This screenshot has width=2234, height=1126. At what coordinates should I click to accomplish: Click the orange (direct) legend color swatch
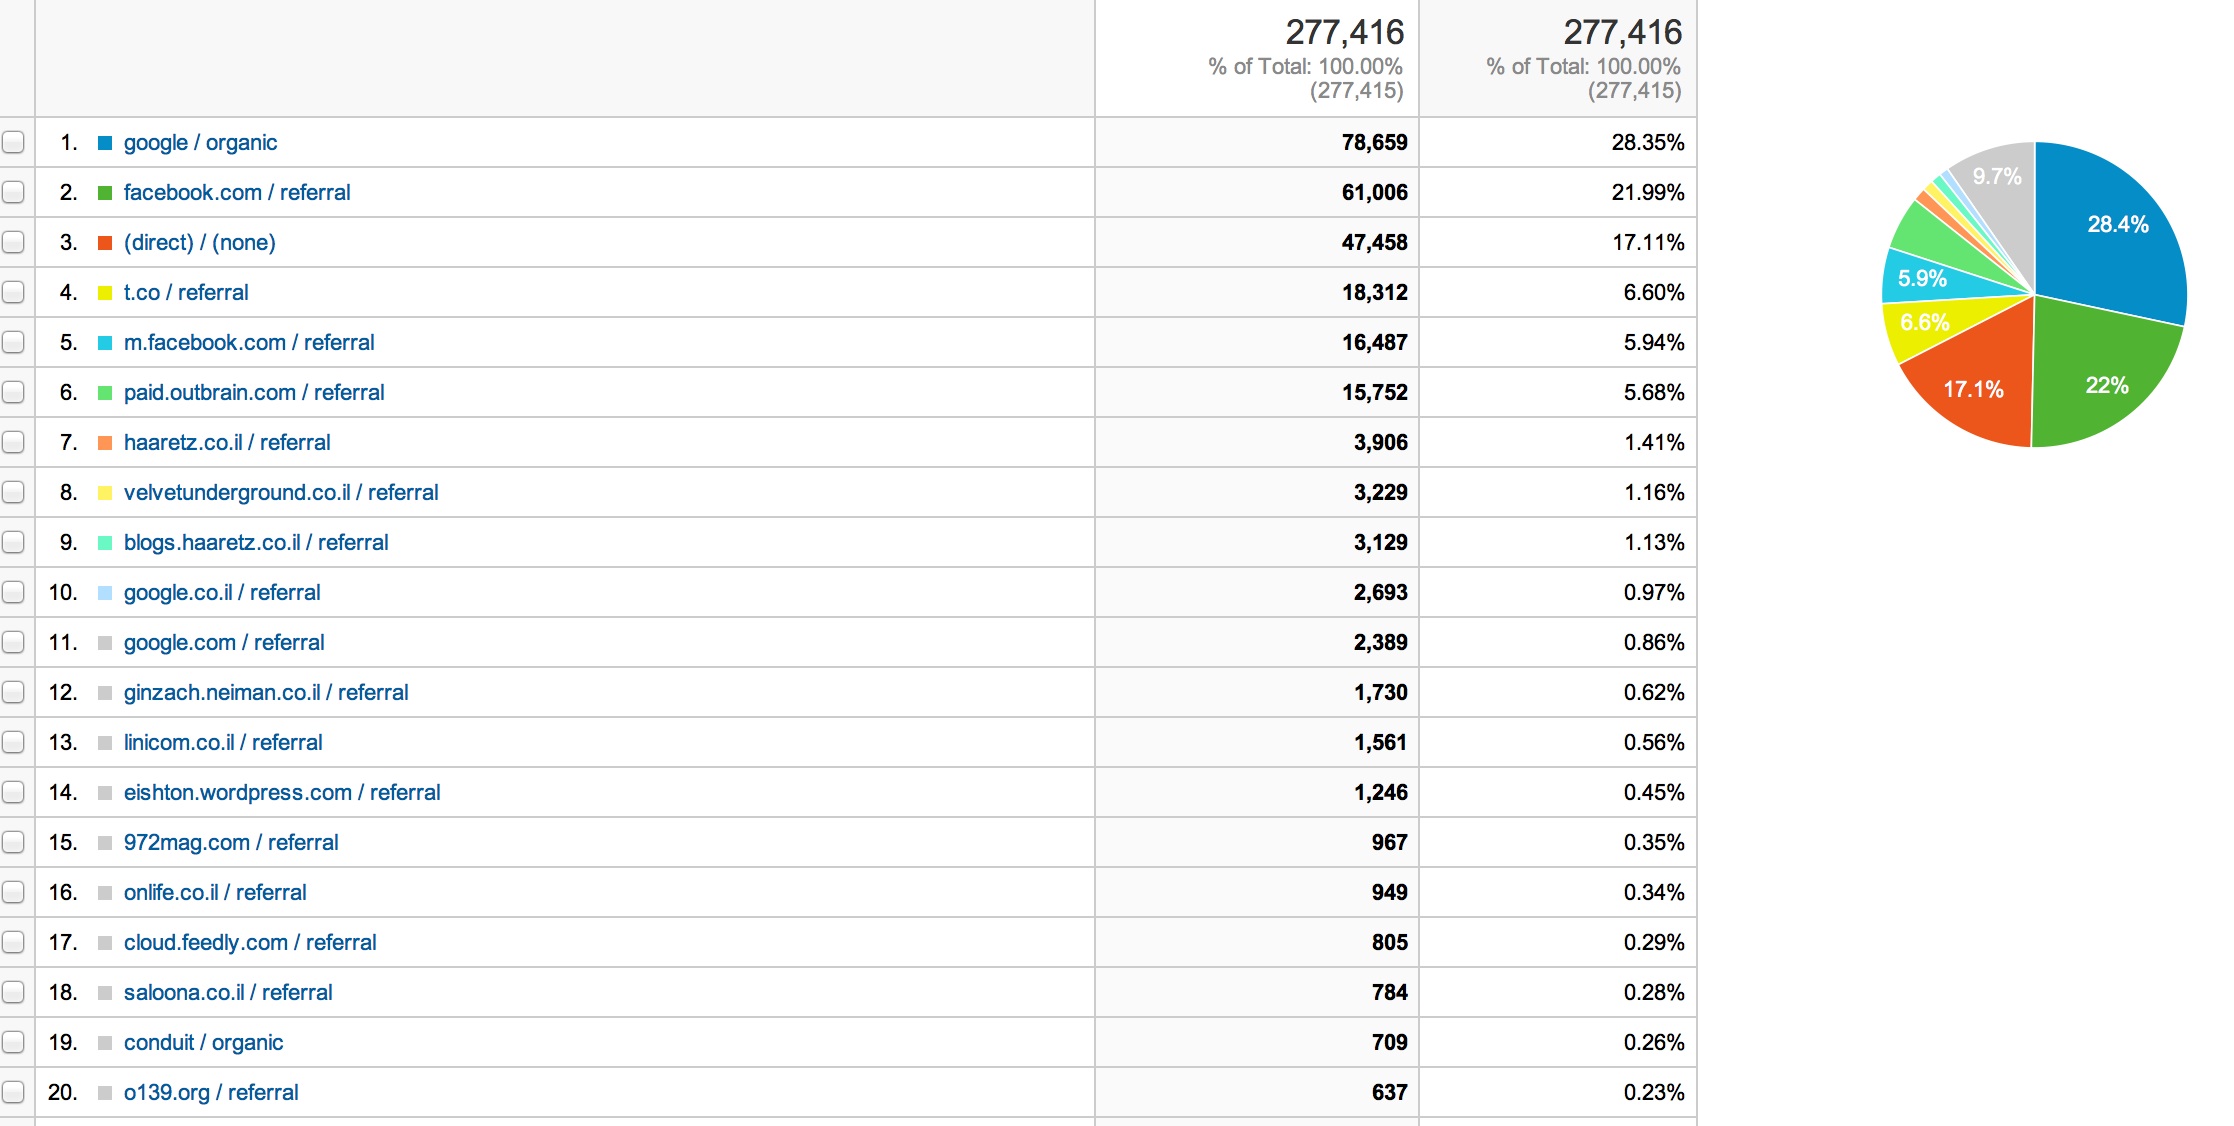click(x=105, y=243)
